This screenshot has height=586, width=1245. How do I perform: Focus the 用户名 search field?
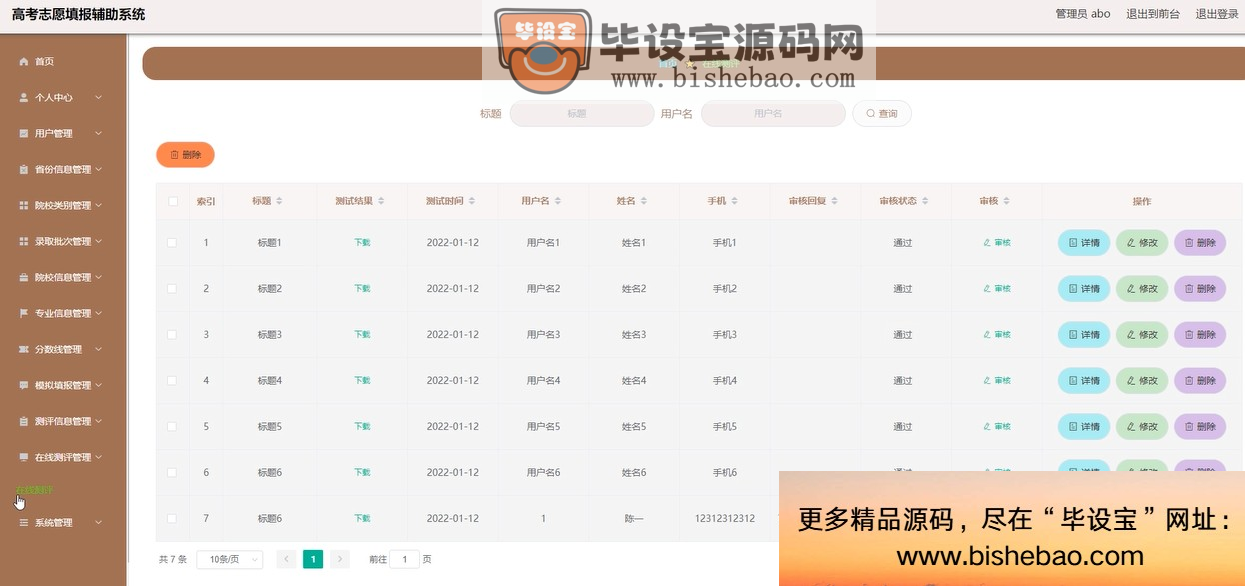click(773, 114)
